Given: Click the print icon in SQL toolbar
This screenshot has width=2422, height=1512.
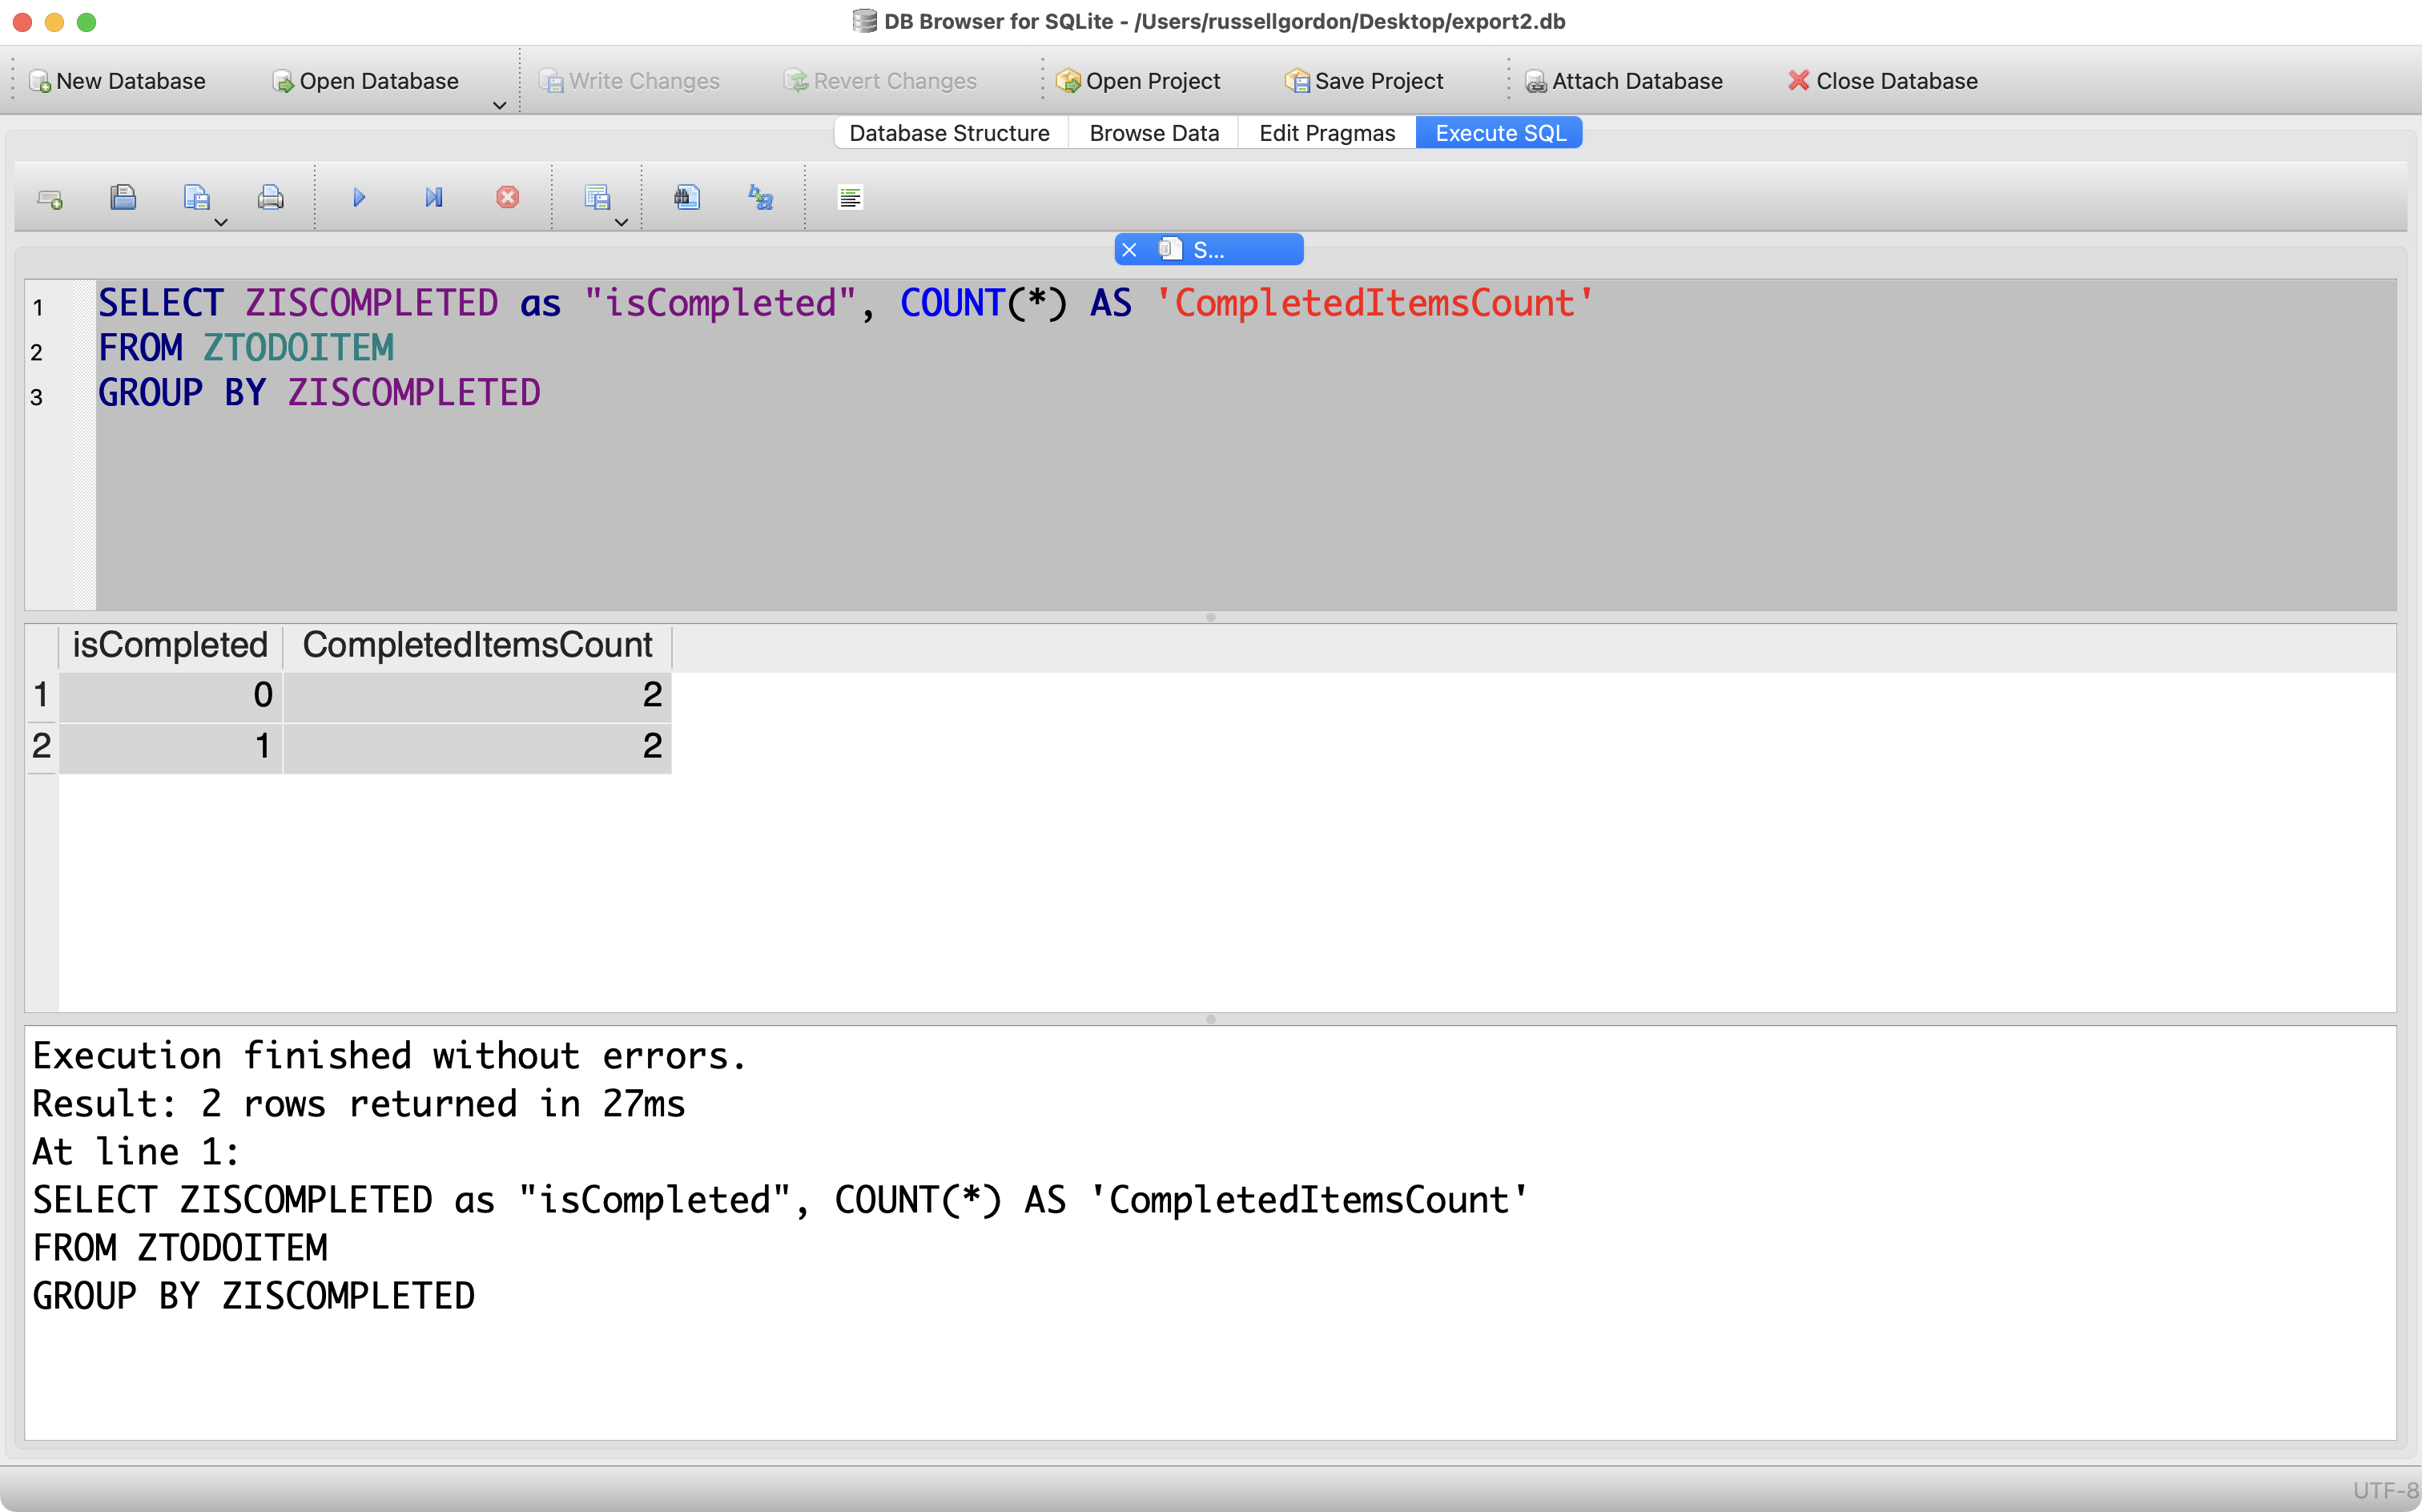Looking at the screenshot, I should tap(270, 198).
